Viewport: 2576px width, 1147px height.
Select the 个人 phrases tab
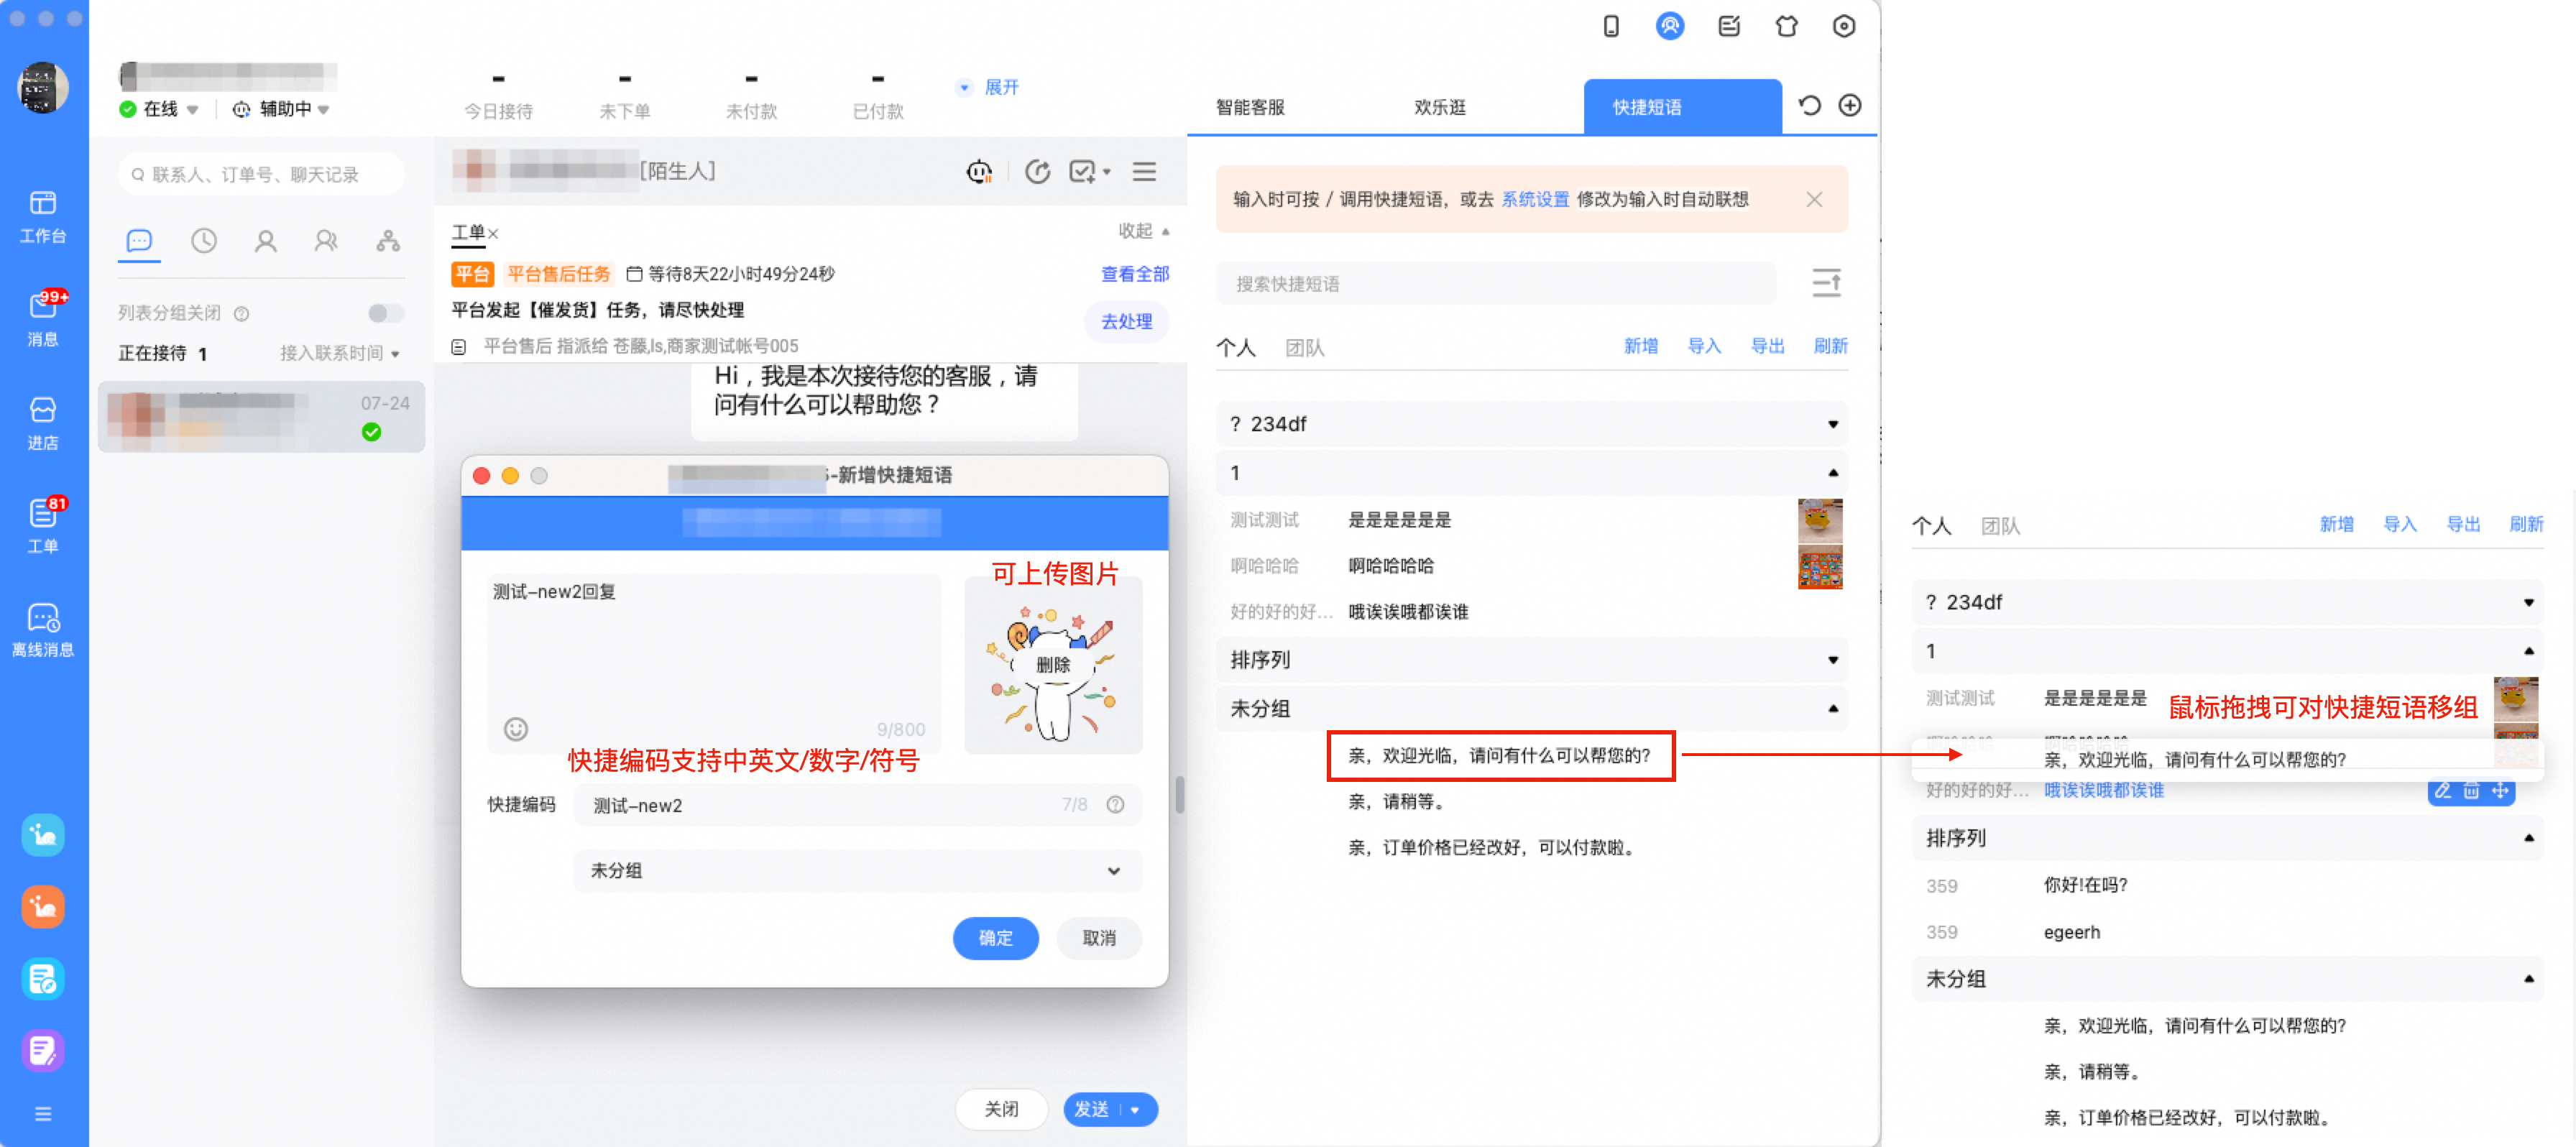click(1235, 347)
